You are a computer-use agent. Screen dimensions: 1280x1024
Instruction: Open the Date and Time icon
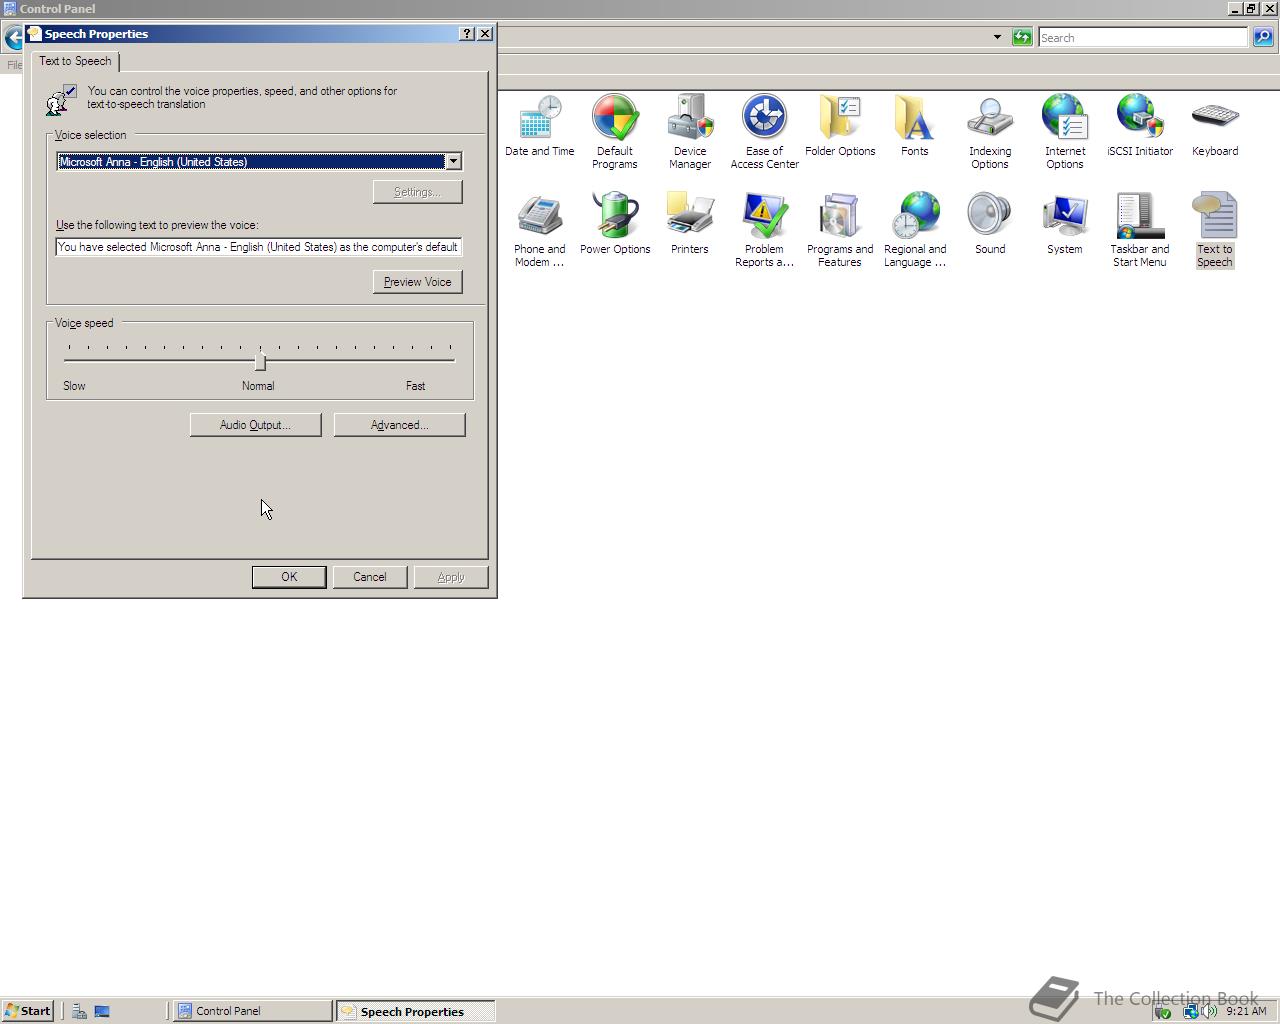[x=540, y=126]
